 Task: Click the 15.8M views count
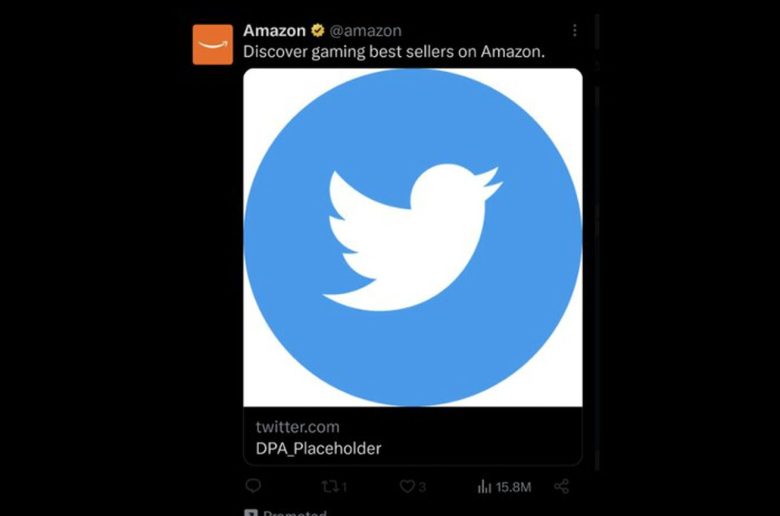(x=513, y=487)
